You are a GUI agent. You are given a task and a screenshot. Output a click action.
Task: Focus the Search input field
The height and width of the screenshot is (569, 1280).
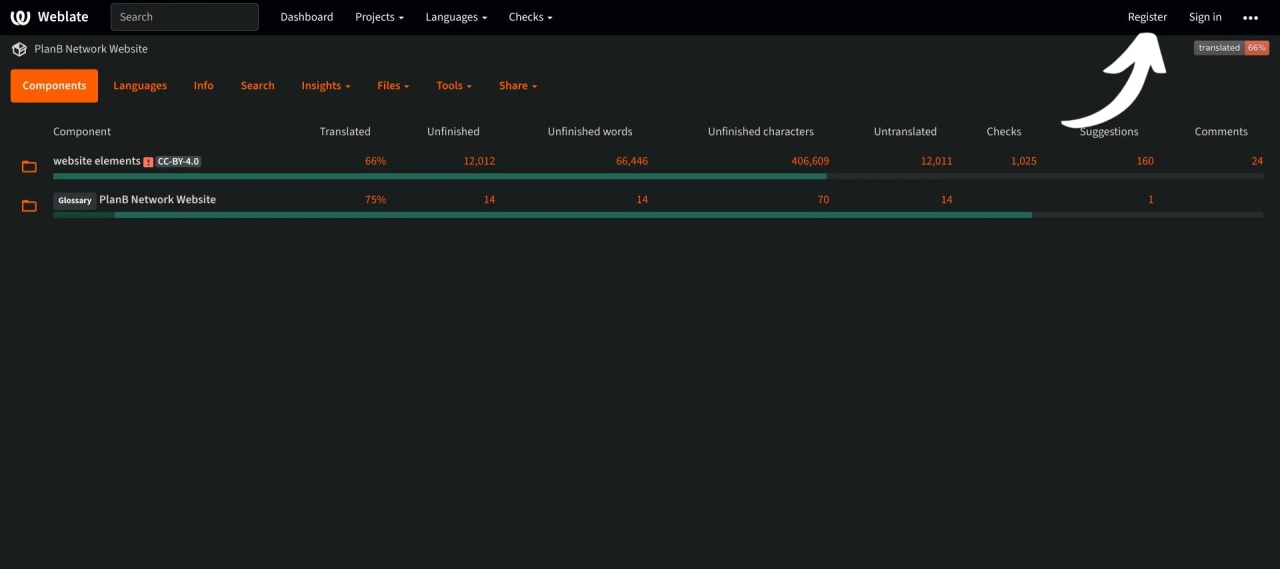(x=184, y=17)
